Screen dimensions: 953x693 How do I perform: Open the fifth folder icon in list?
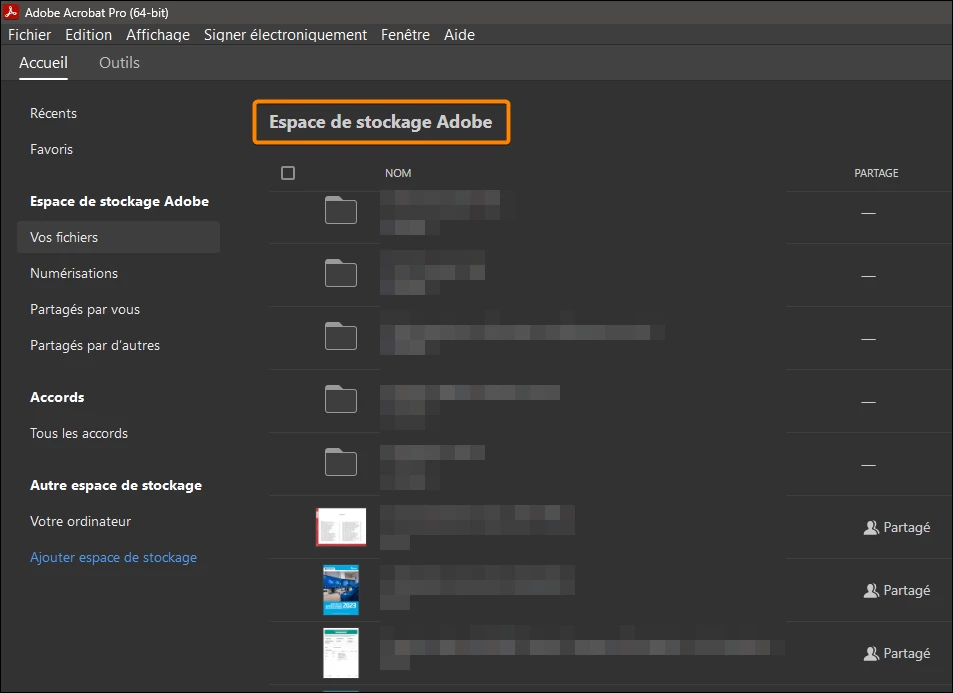341,462
